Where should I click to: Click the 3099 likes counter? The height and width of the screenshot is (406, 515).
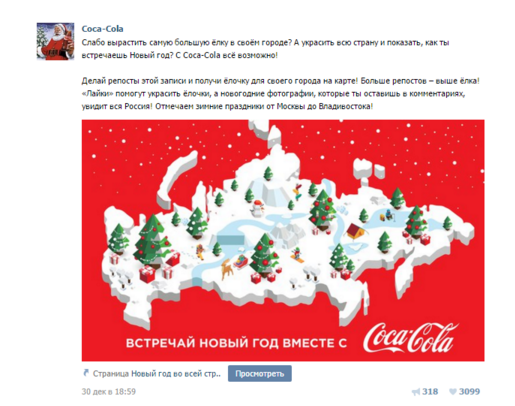point(469,392)
